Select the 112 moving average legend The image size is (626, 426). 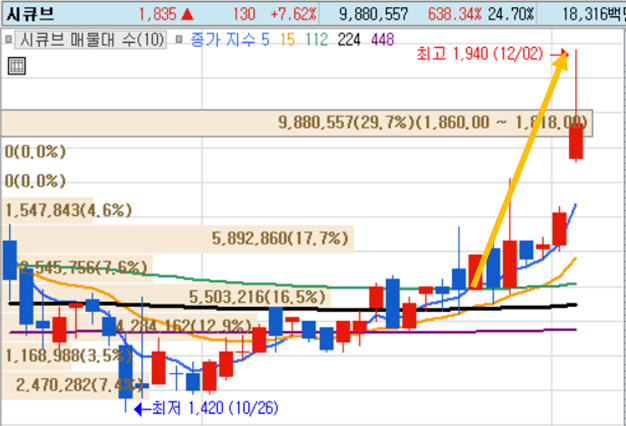(317, 40)
